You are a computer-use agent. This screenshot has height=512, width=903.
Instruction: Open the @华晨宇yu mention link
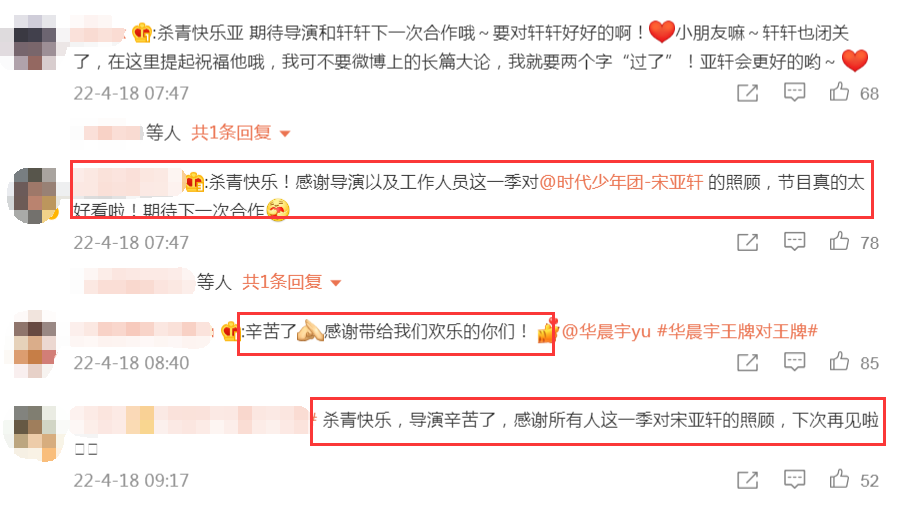click(606, 331)
